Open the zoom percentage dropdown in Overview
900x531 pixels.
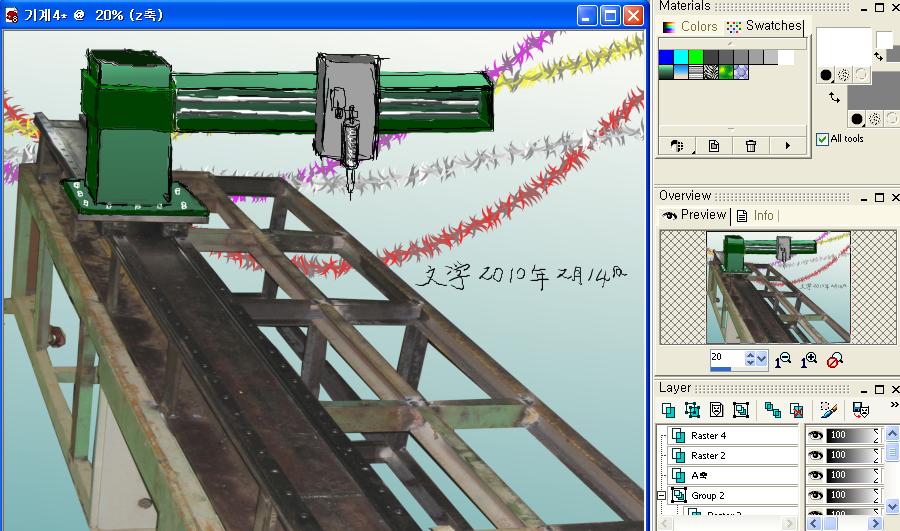coord(762,358)
